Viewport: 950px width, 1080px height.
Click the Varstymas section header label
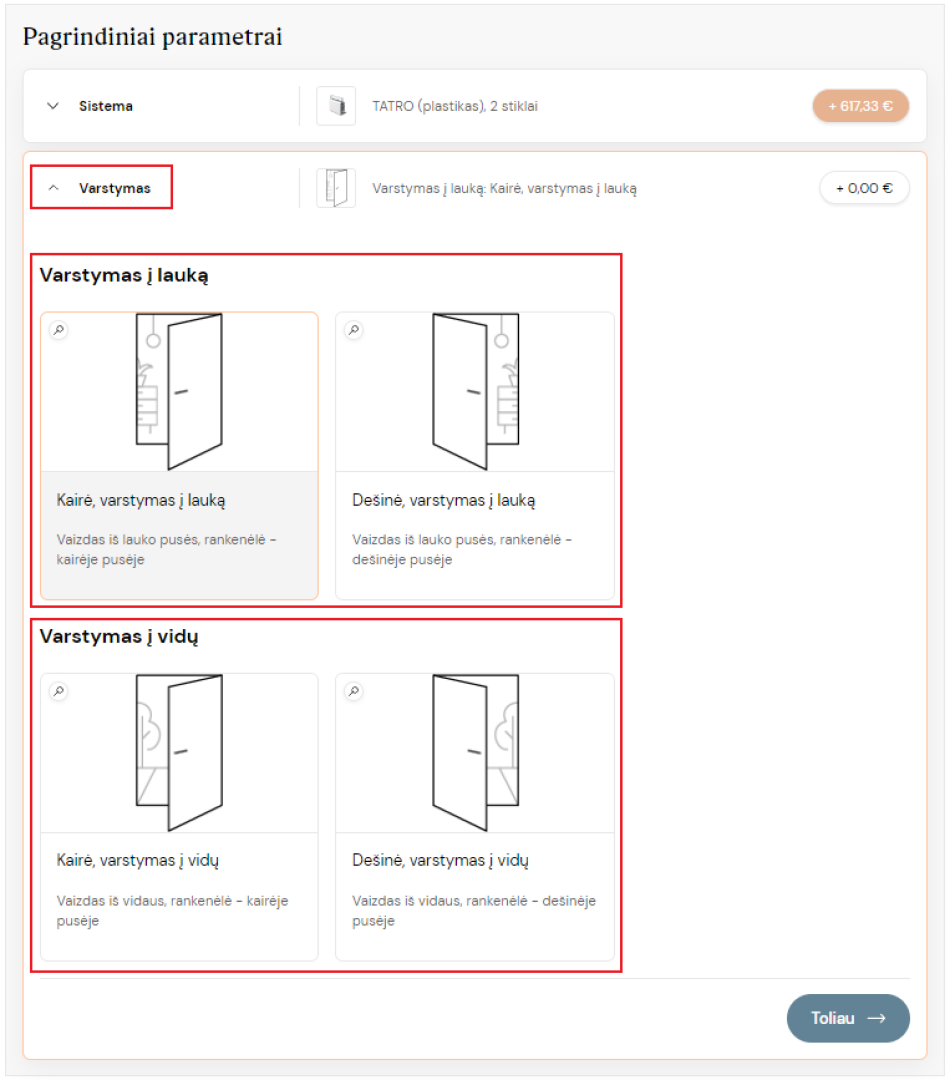click(114, 188)
